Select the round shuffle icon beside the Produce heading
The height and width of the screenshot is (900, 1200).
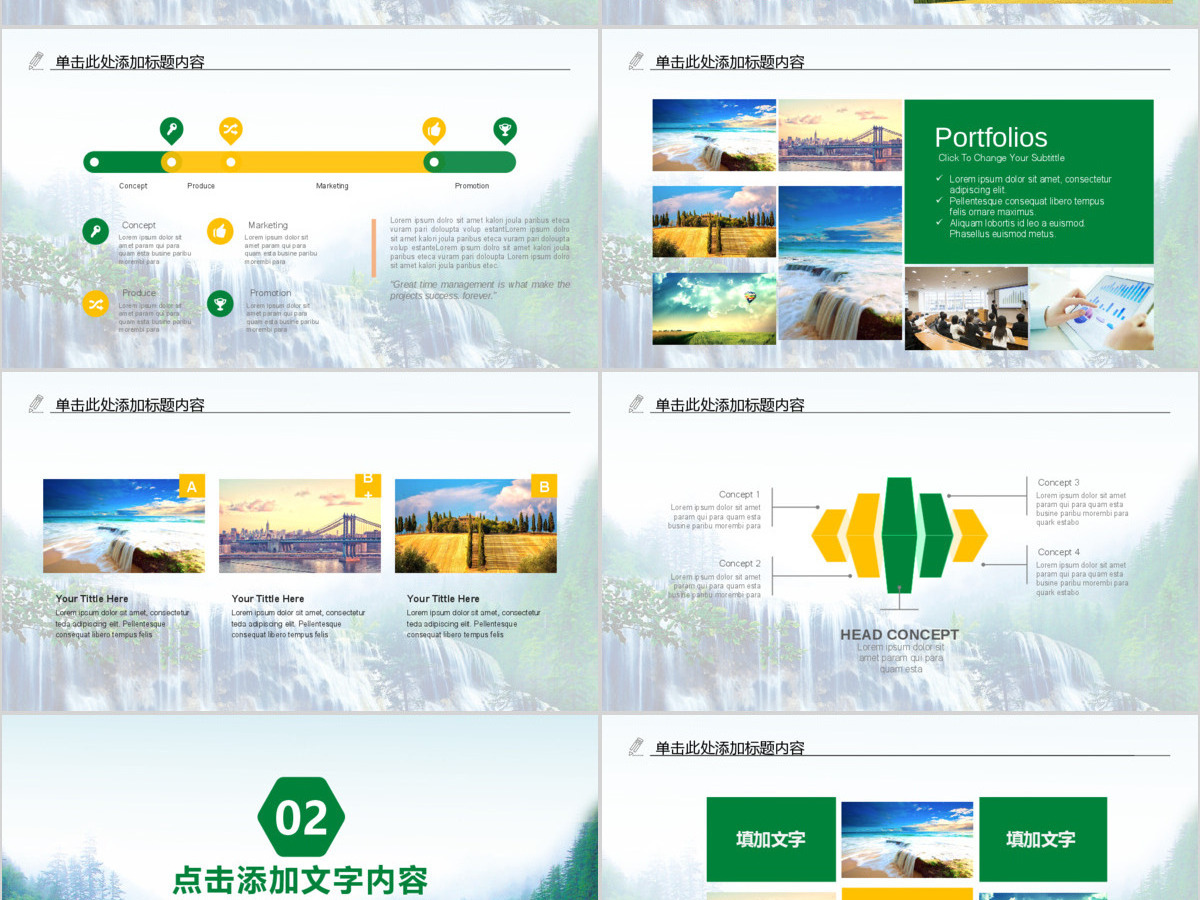[x=95, y=304]
